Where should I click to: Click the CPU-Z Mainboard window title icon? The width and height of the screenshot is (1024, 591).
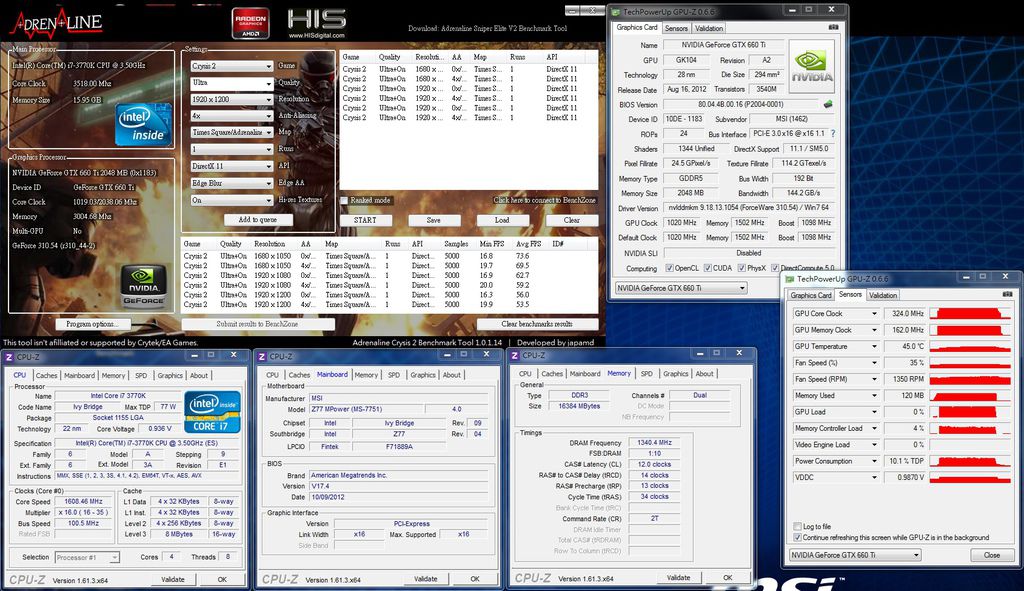(x=262, y=357)
